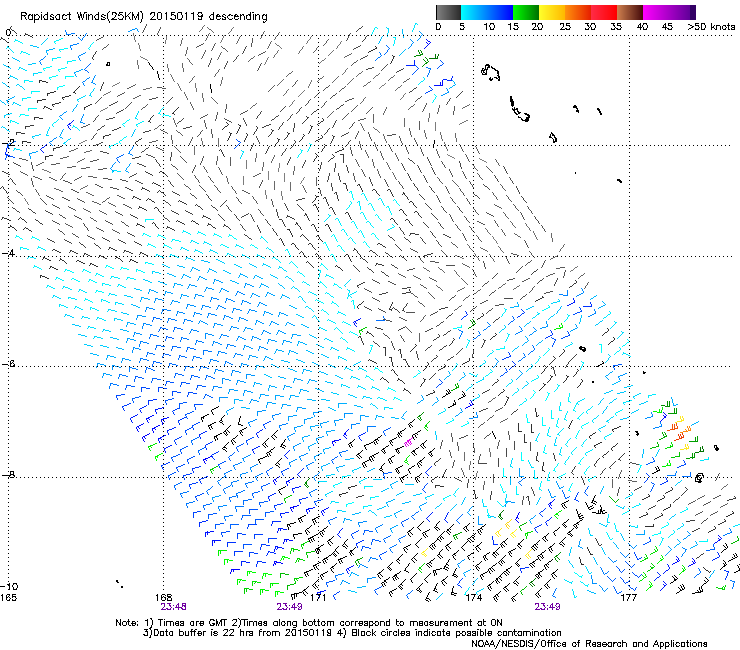This screenshot has height=650, width=740.
Task: Click the legend label '0' under color bar
Action: point(438,26)
